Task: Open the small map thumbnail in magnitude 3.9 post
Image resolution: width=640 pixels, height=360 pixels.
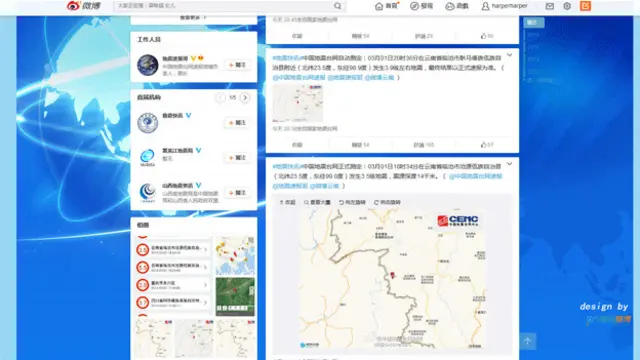Action: pos(298,103)
